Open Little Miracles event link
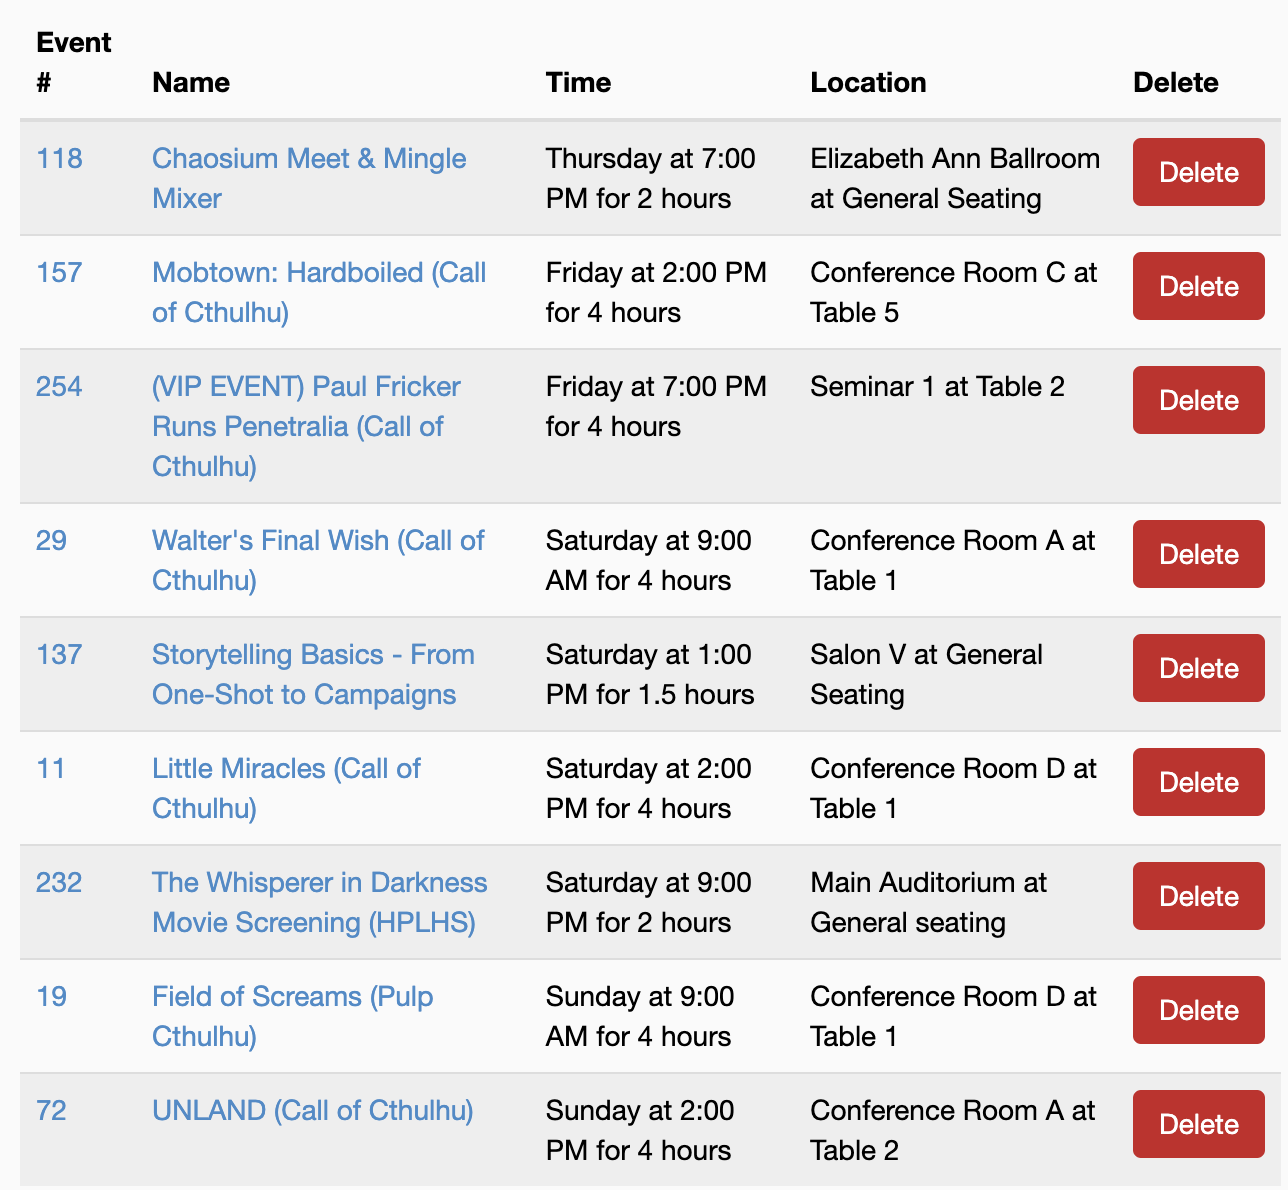Viewport: 1288px width, 1190px height. (286, 769)
